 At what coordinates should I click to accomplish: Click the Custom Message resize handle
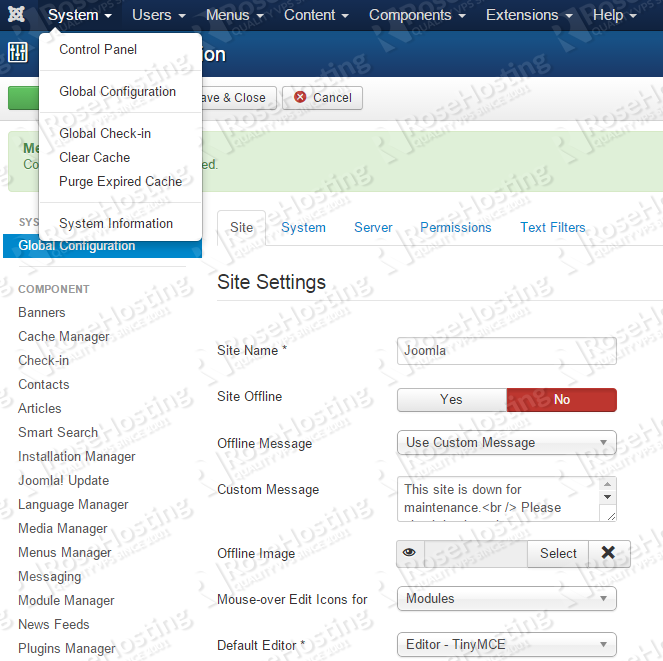click(x=611, y=516)
